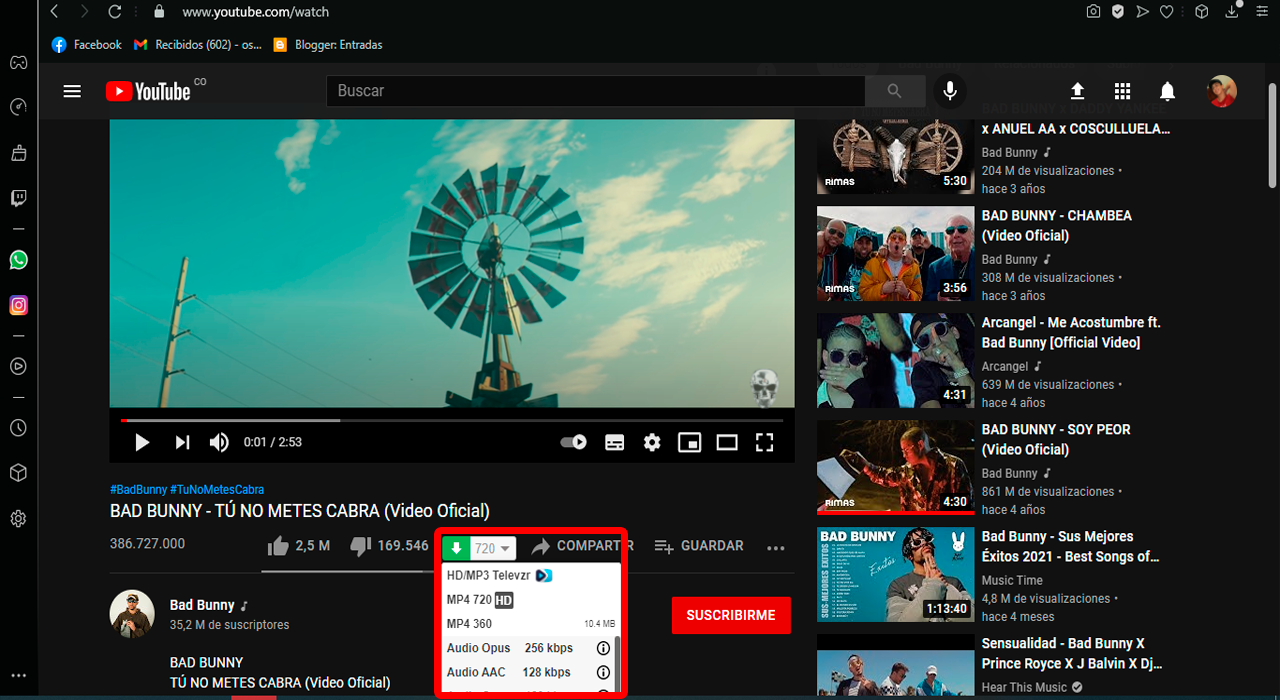This screenshot has width=1280, height=700.
Task: Open the GX Control speedometer sidebar icon
Action: (x=18, y=107)
